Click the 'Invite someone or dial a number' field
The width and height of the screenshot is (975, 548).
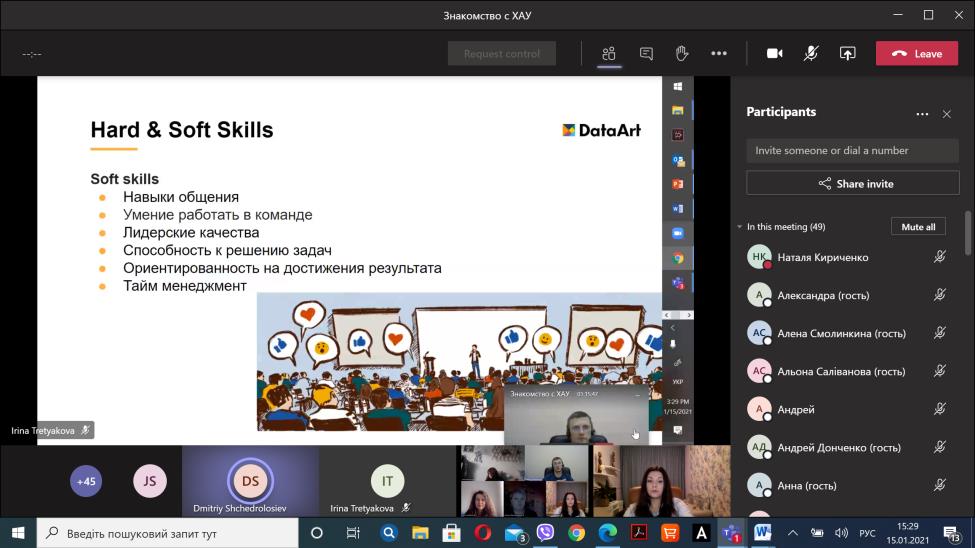(852, 151)
